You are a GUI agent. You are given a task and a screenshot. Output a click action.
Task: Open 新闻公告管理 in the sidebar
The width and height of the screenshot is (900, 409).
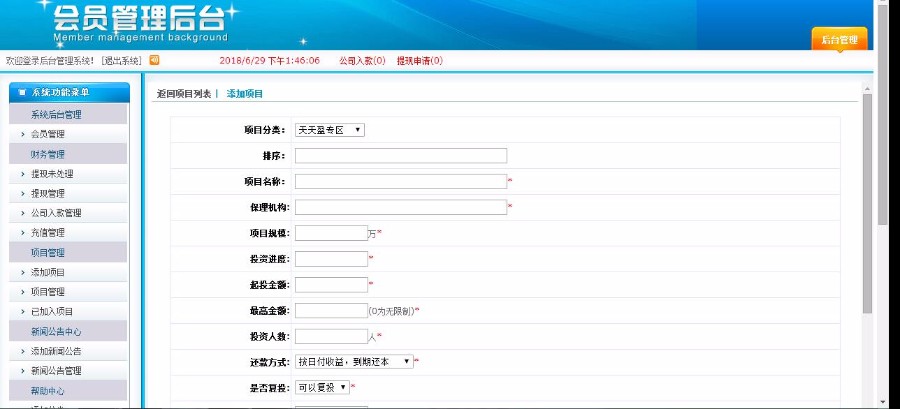click(x=56, y=371)
